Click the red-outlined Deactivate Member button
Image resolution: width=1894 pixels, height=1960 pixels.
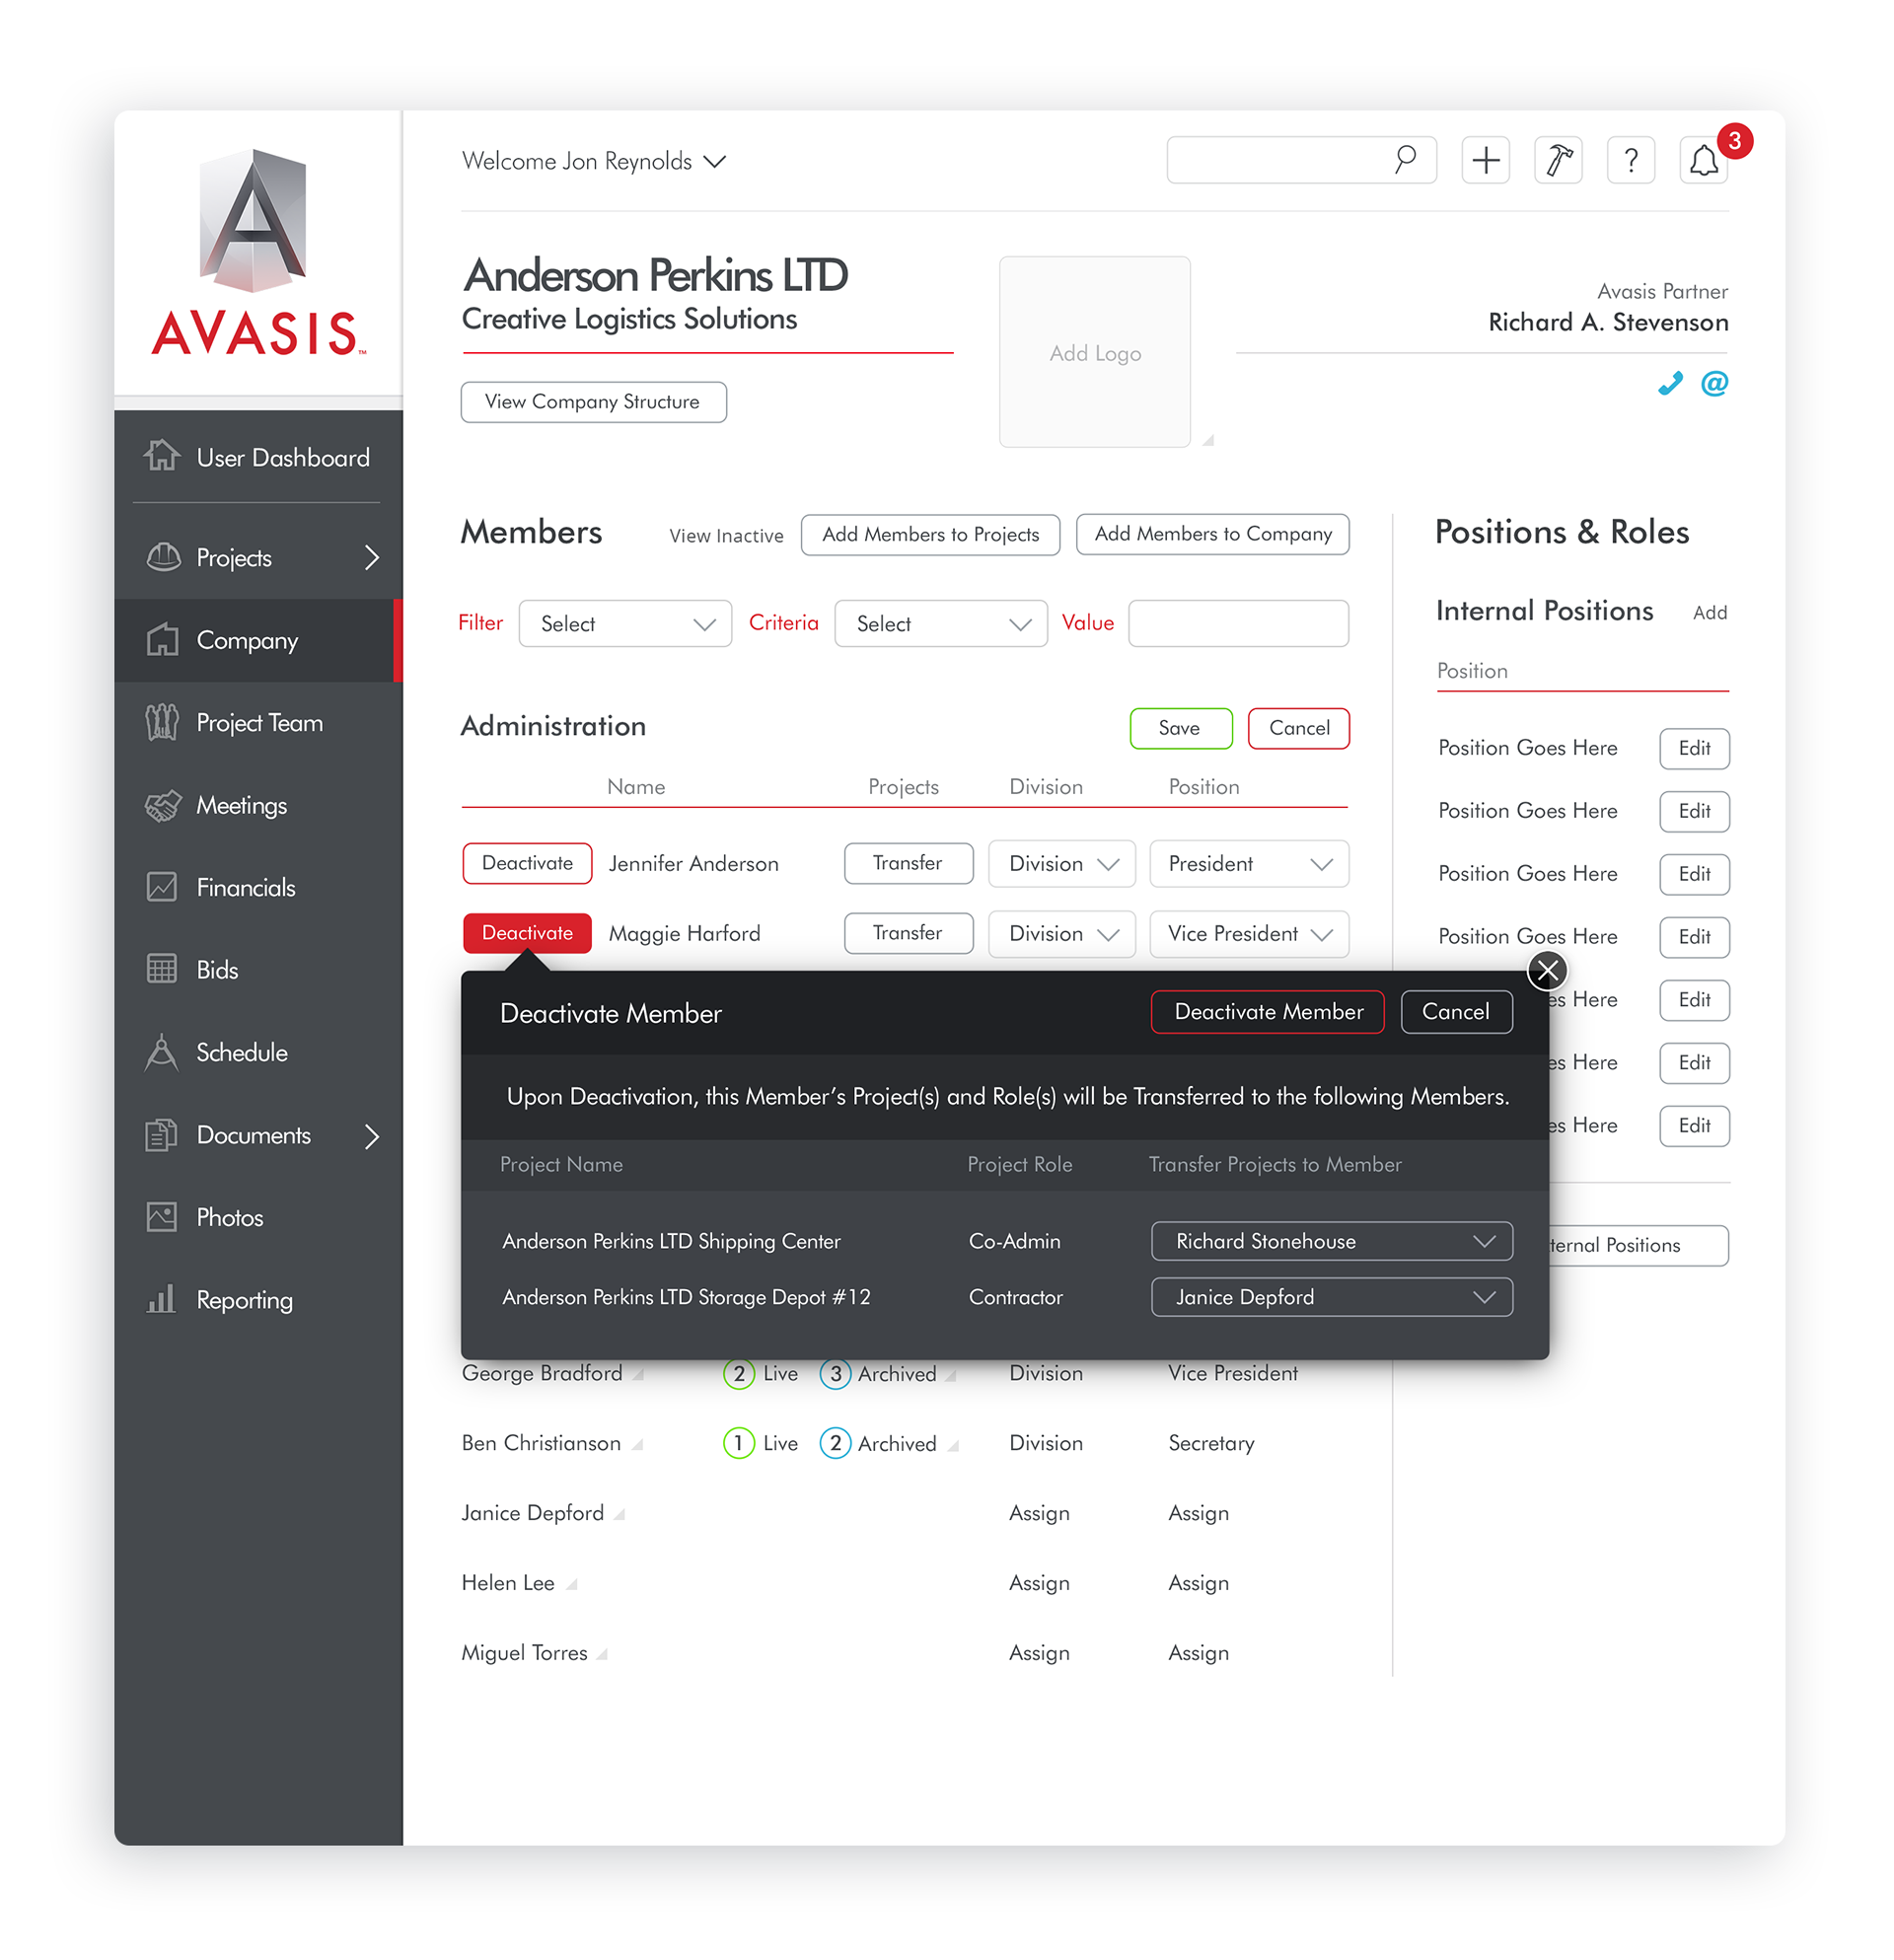1267,1011
